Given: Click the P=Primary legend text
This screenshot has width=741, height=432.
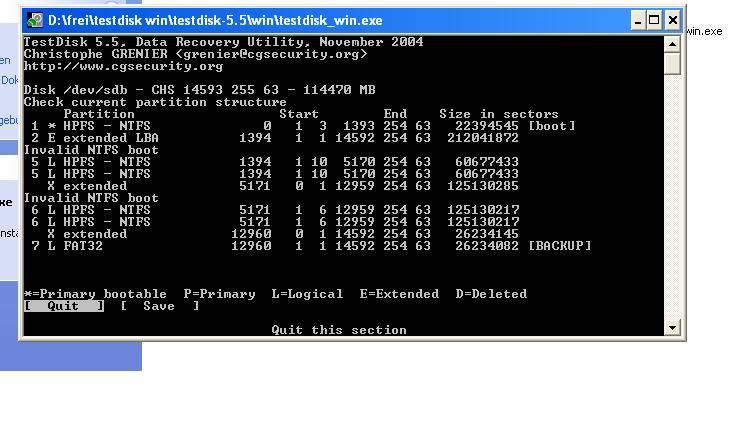Looking at the screenshot, I should 219,294.
